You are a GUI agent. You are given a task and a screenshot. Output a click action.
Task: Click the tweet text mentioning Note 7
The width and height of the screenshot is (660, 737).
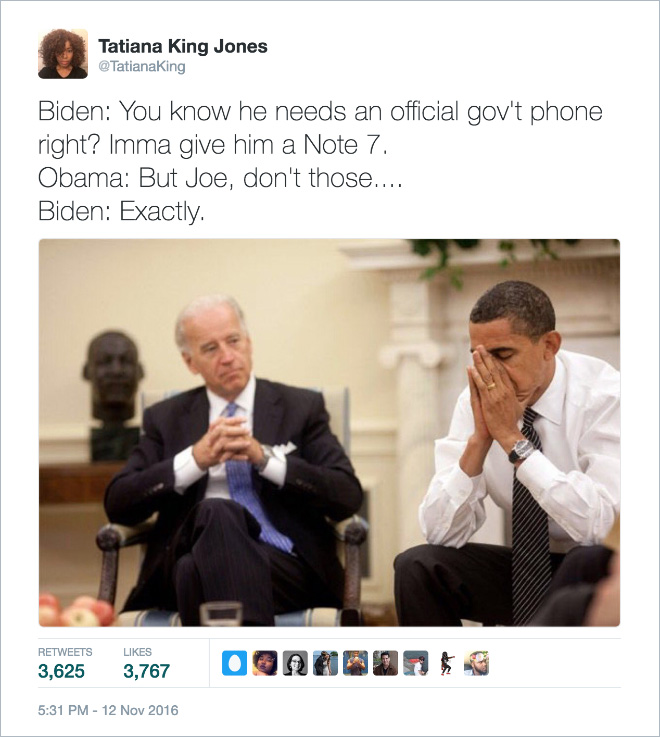(x=320, y=161)
